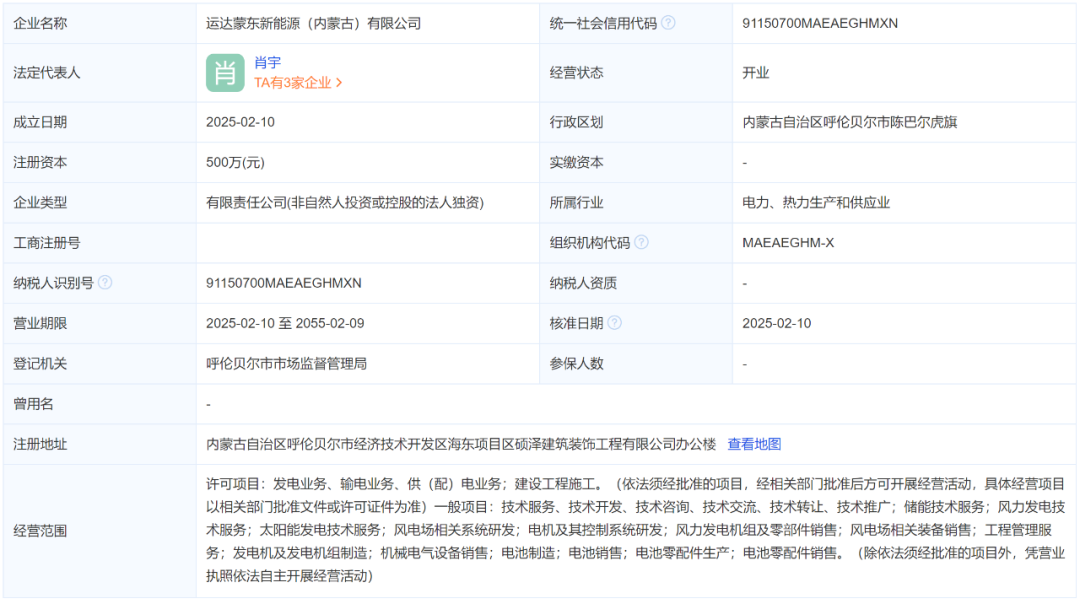Open TA有3家企业 link
The width and height of the screenshot is (1080, 604).
(293, 83)
